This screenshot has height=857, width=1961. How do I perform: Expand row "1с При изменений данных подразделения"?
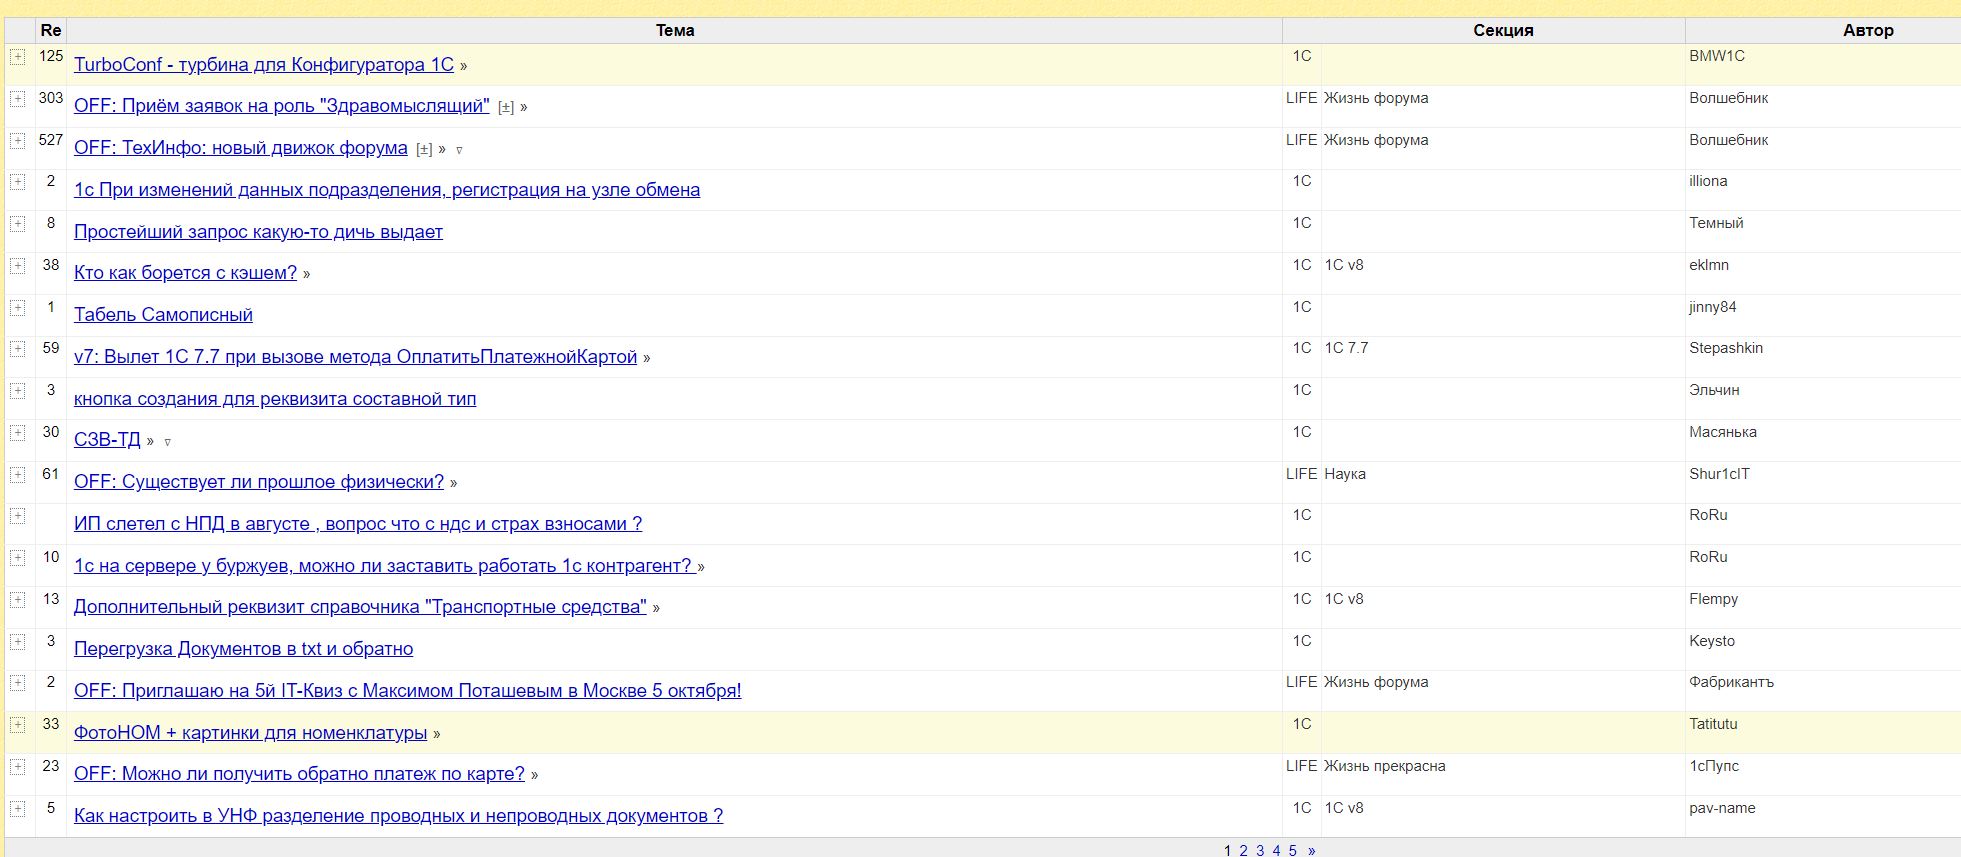click(17, 182)
